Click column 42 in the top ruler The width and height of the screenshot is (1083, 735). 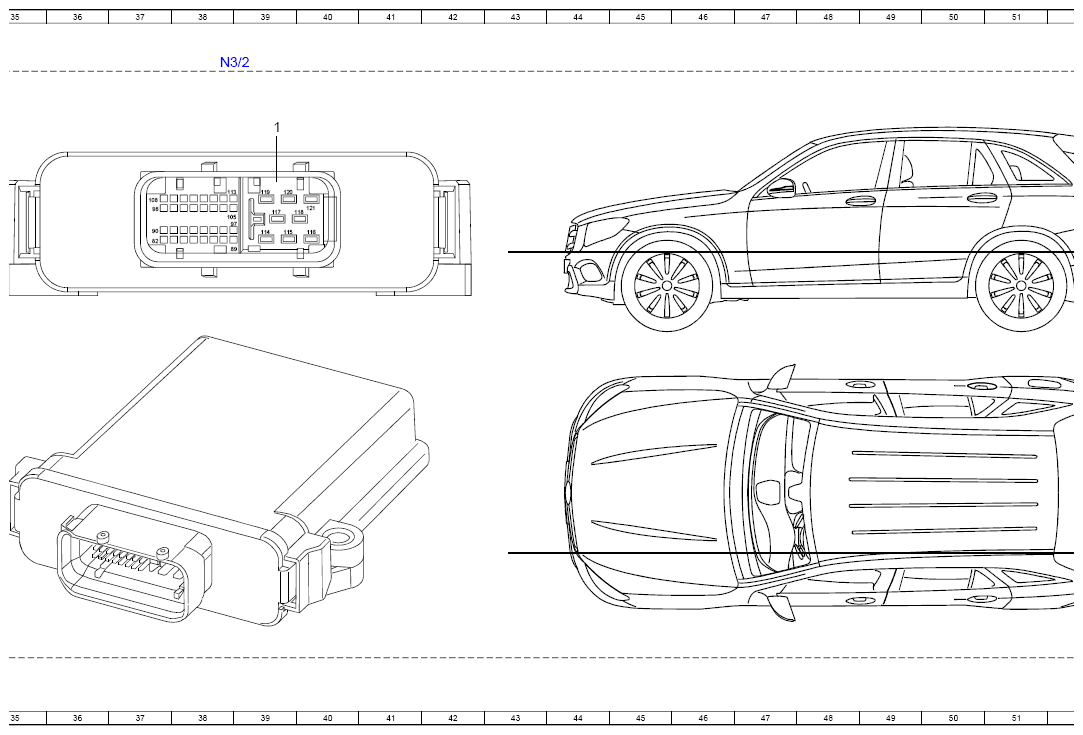453,17
